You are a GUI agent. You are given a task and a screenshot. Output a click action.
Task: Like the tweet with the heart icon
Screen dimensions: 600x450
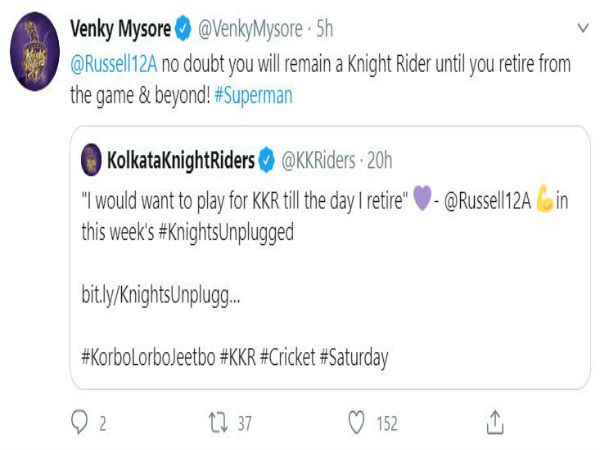coord(356,422)
